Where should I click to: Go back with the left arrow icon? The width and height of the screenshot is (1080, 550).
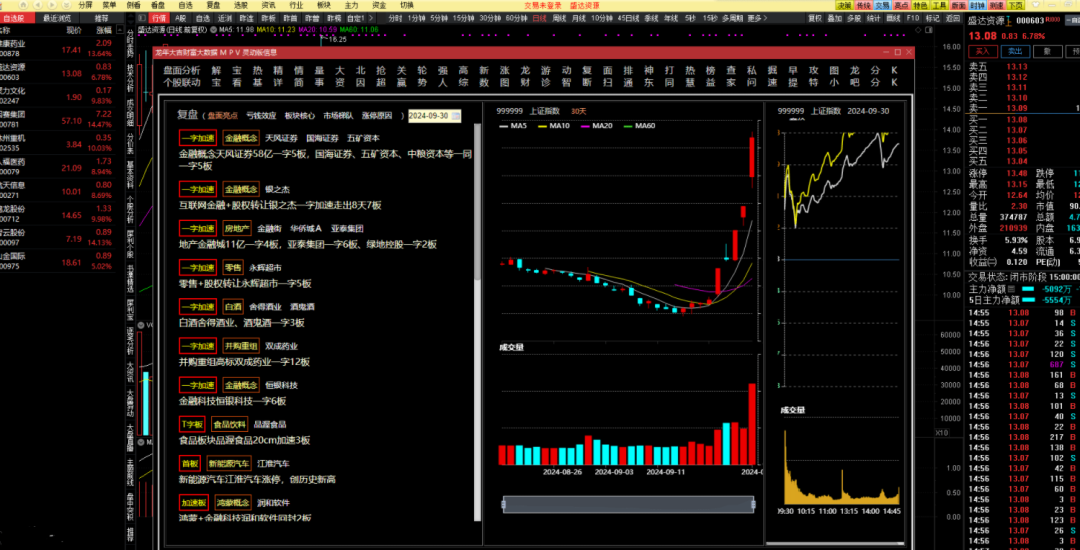(37, 5)
